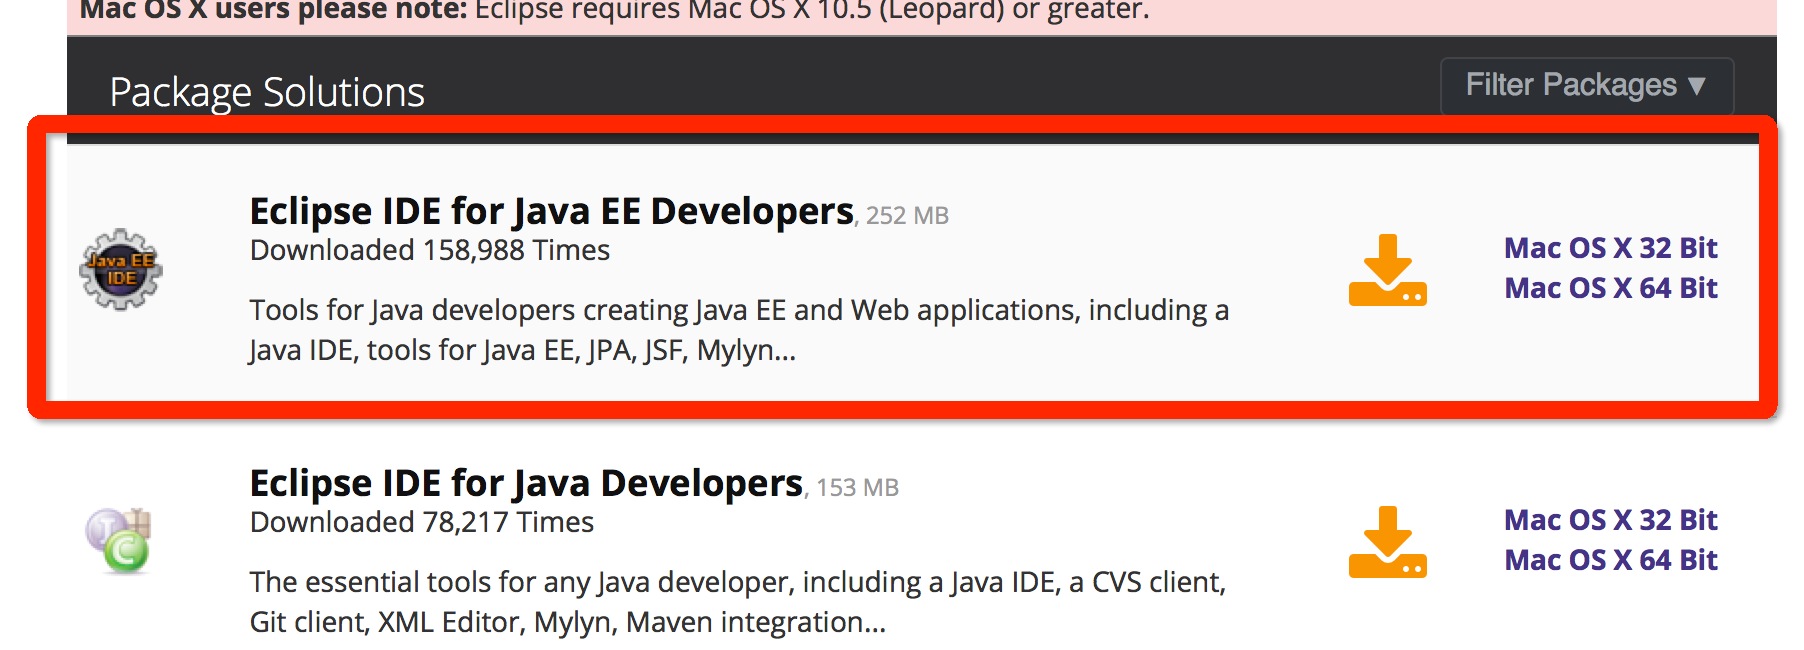Download Java EE Developers Mac OS X 32 Bit
Image resolution: width=1804 pixels, height=650 pixels.
pyautogui.click(x=1611, y=248)
